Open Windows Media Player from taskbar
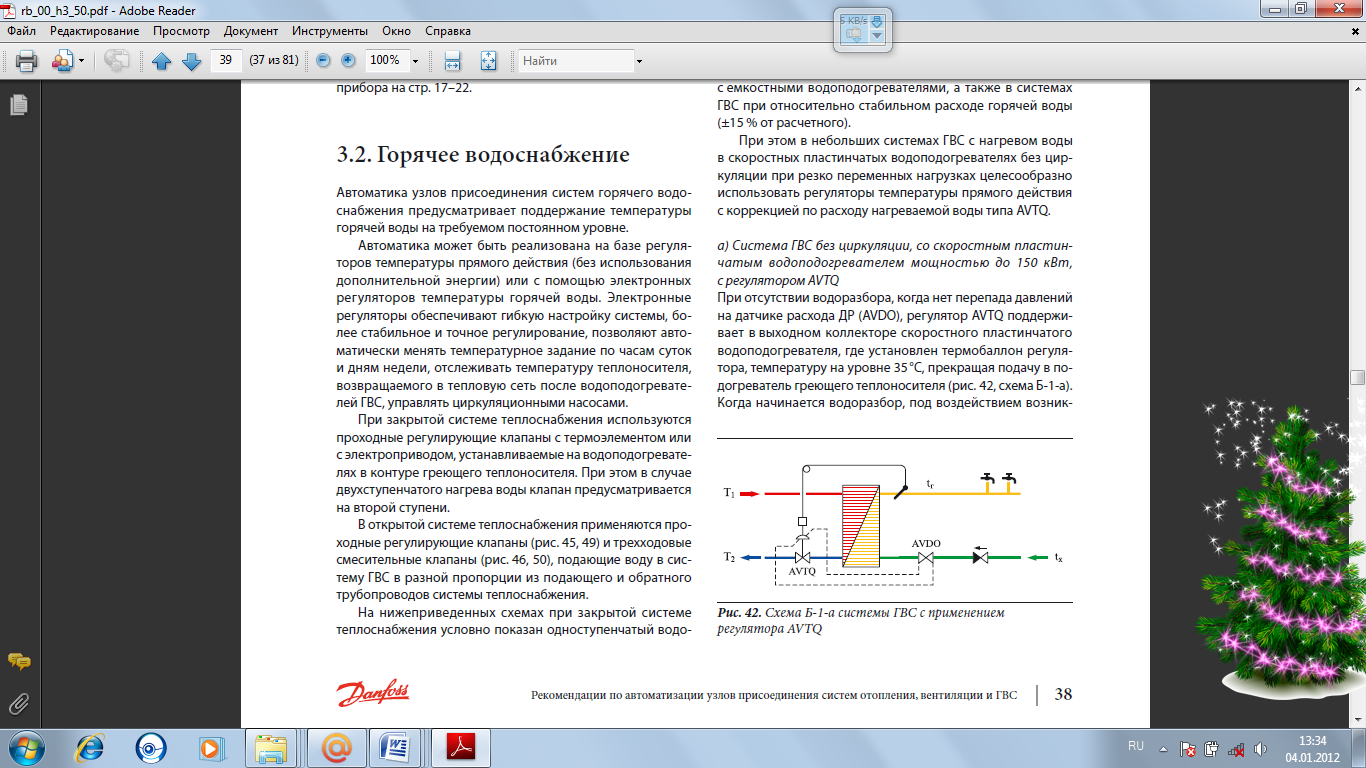Image resolution: width=1366 pixels, height=768 pixels. point(210,747)
